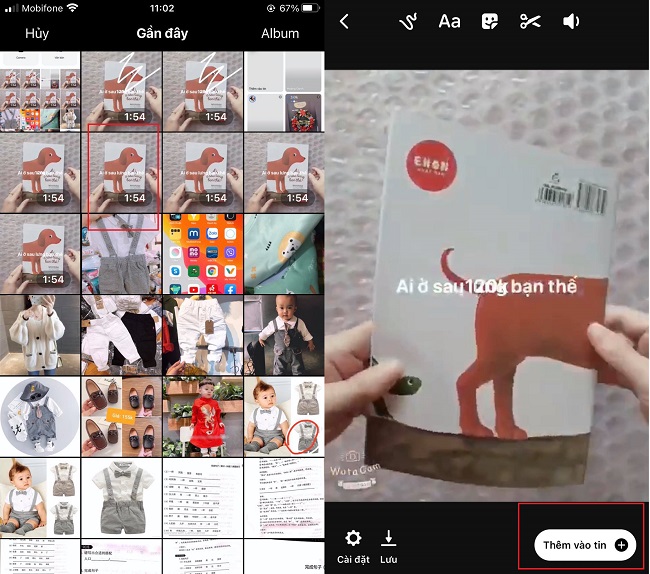Switch to the Album tab
Image resolution: width=650 pixels, height=574 pixels.
coord(280,33)
